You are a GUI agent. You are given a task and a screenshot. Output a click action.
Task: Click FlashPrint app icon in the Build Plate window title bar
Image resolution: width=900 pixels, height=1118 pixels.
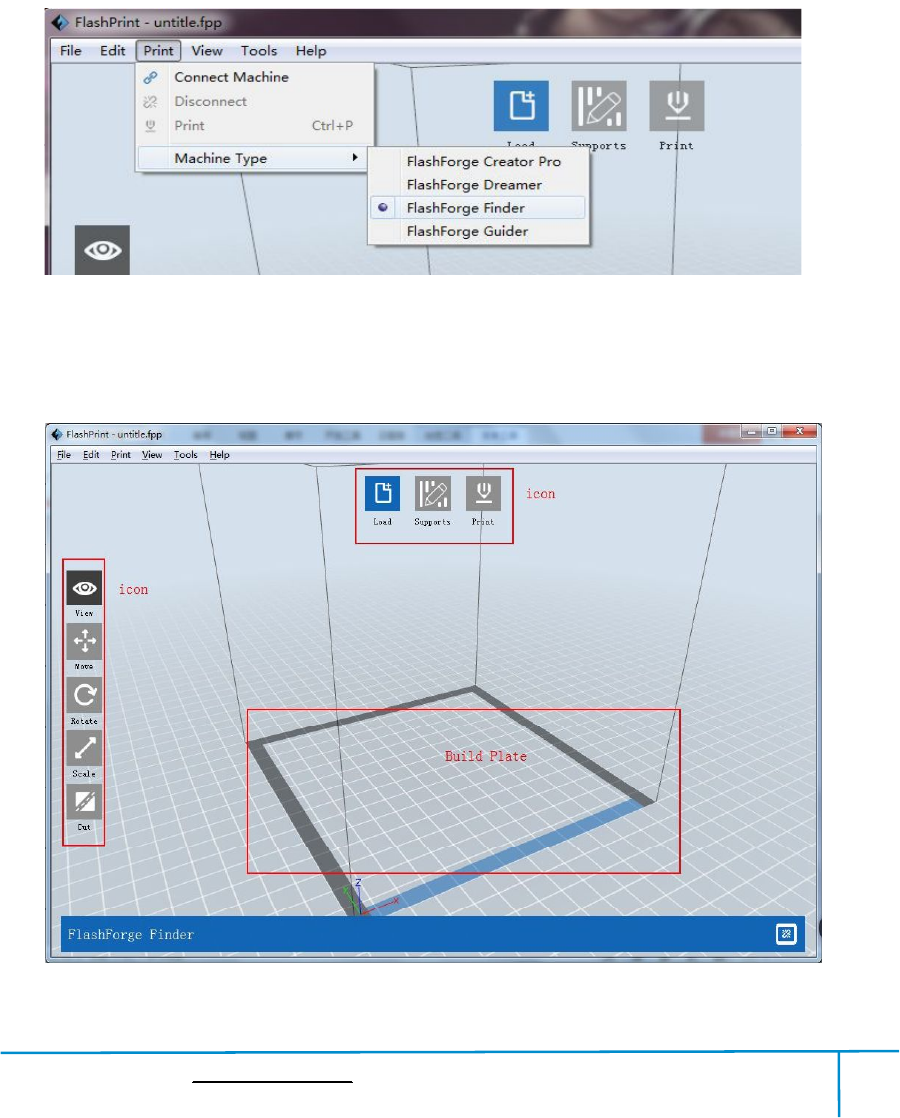click(x=57, y=434)
